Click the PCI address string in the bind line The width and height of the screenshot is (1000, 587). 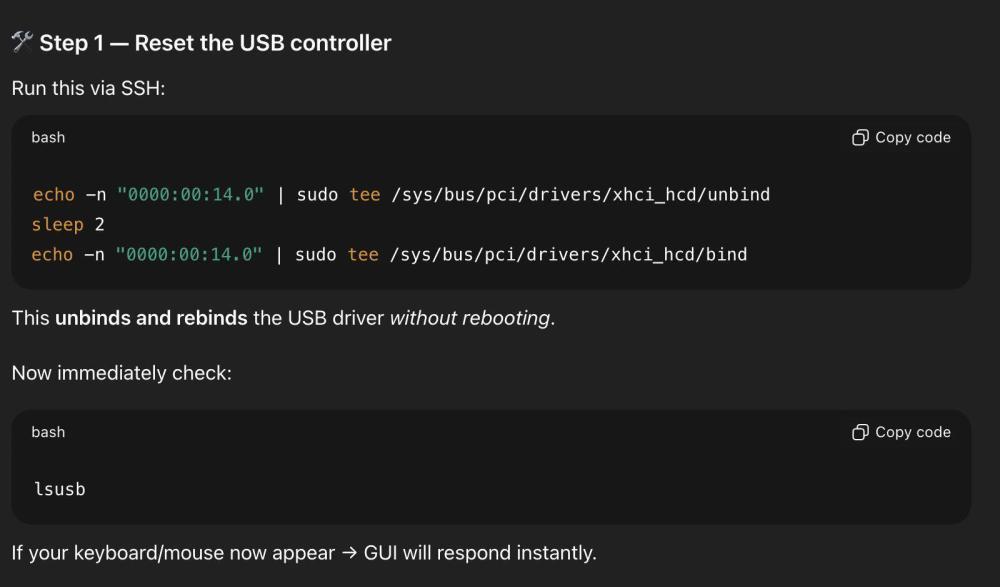pyautogui.click(x=189, y=255)
